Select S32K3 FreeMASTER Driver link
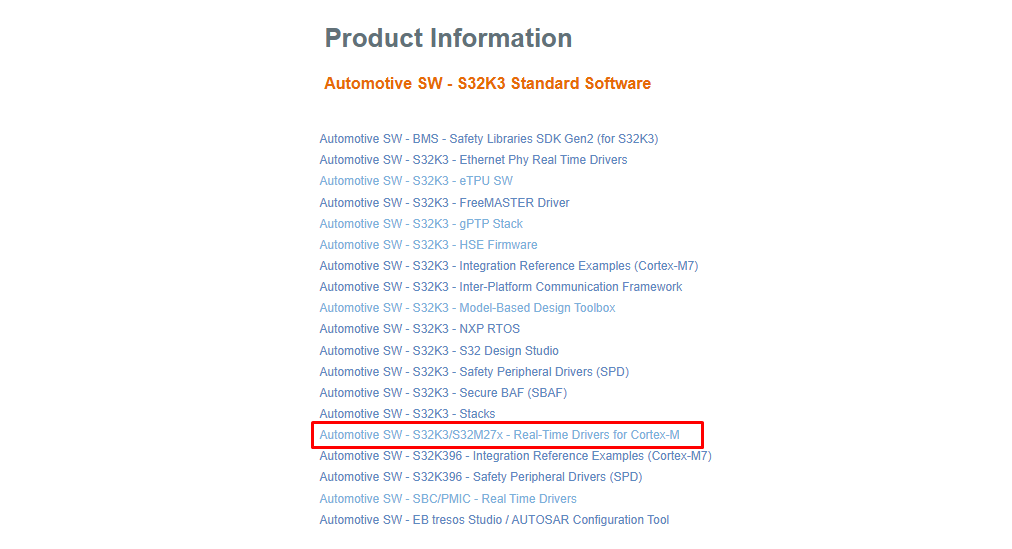This screenshot has height=549, width=1012. 444,203
